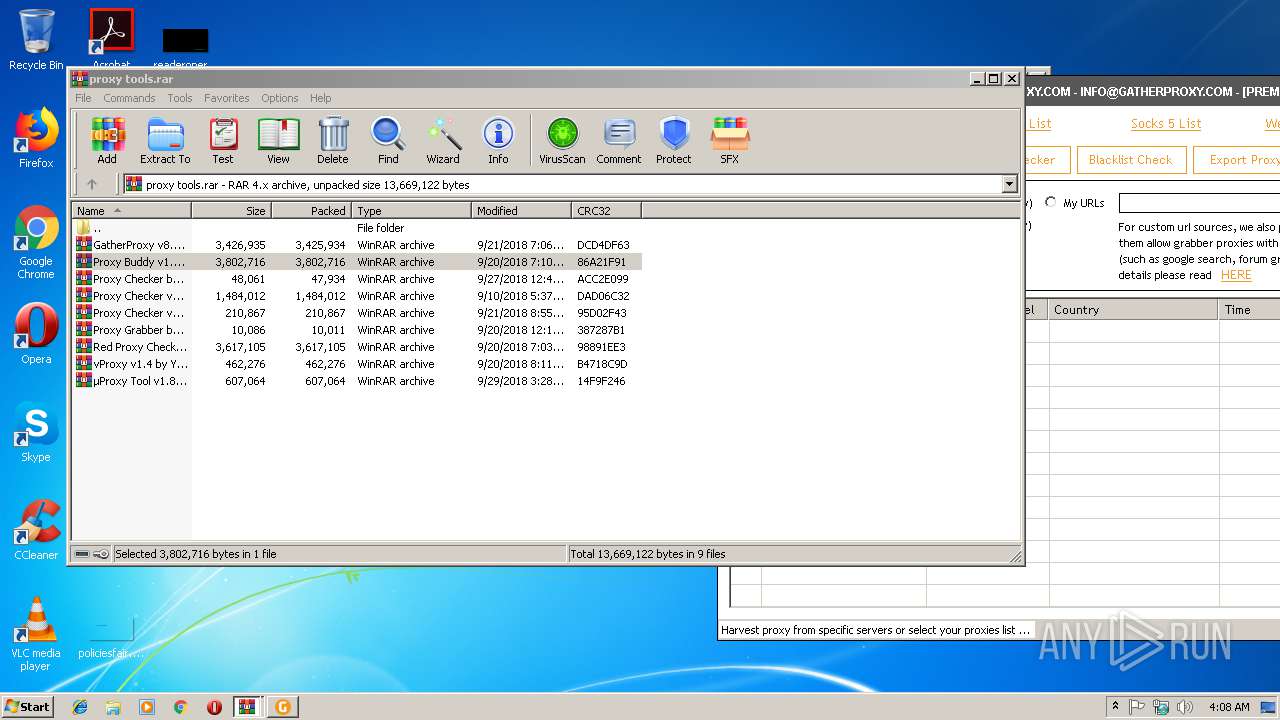Sort by the CRC32 column header
Viewport: 1280px width, 720px height.
point(606,211)
